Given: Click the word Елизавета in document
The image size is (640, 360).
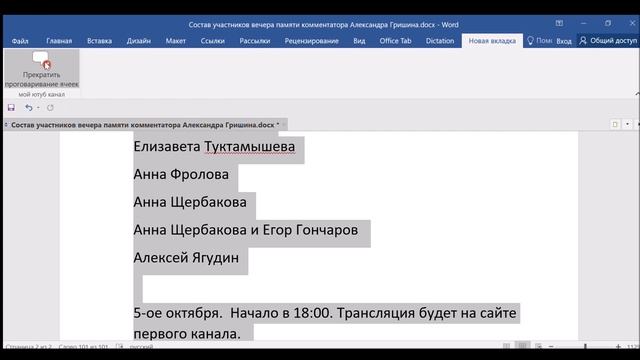Looking at the screenshot, I should click(x=167, y=147).
